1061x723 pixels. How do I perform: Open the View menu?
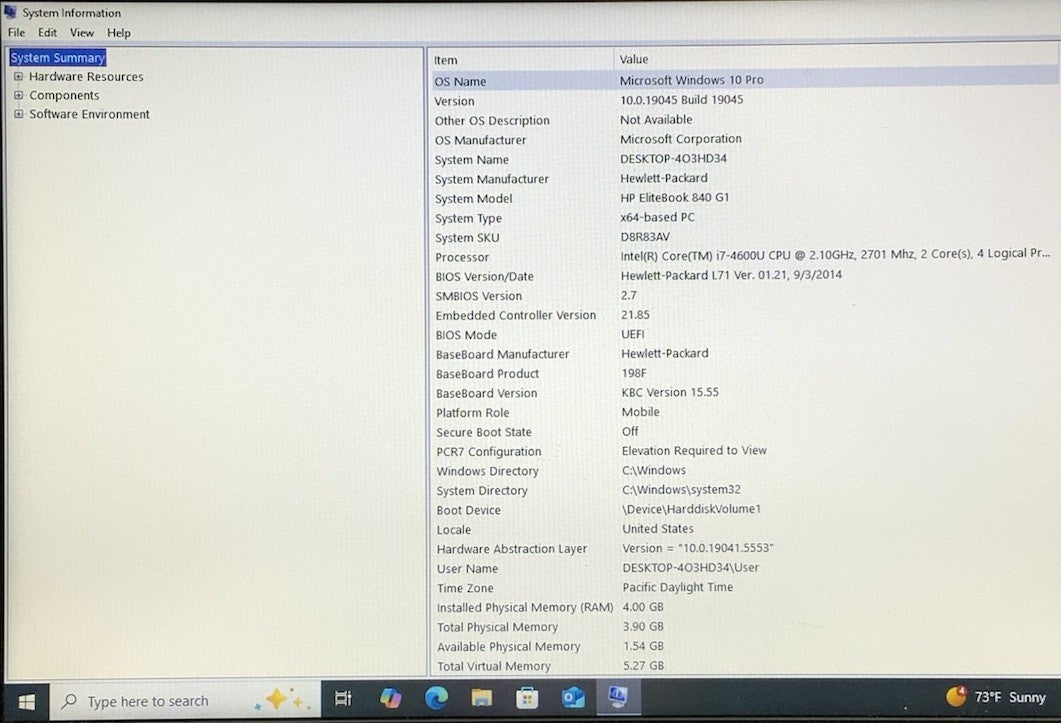point(81,33)
